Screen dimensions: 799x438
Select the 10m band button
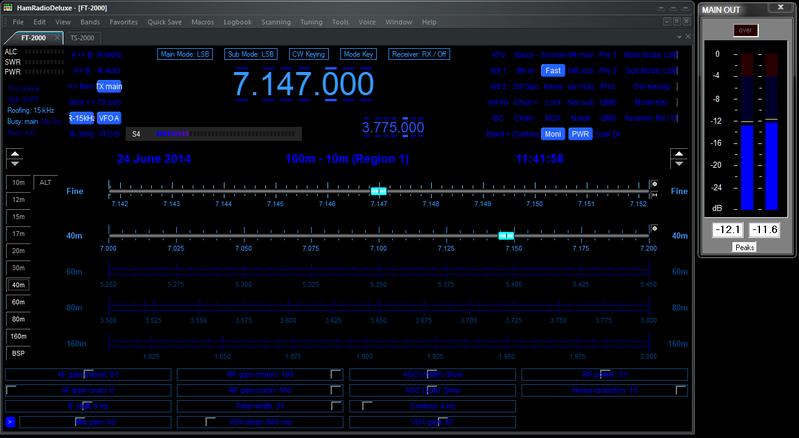coord(18,182)
